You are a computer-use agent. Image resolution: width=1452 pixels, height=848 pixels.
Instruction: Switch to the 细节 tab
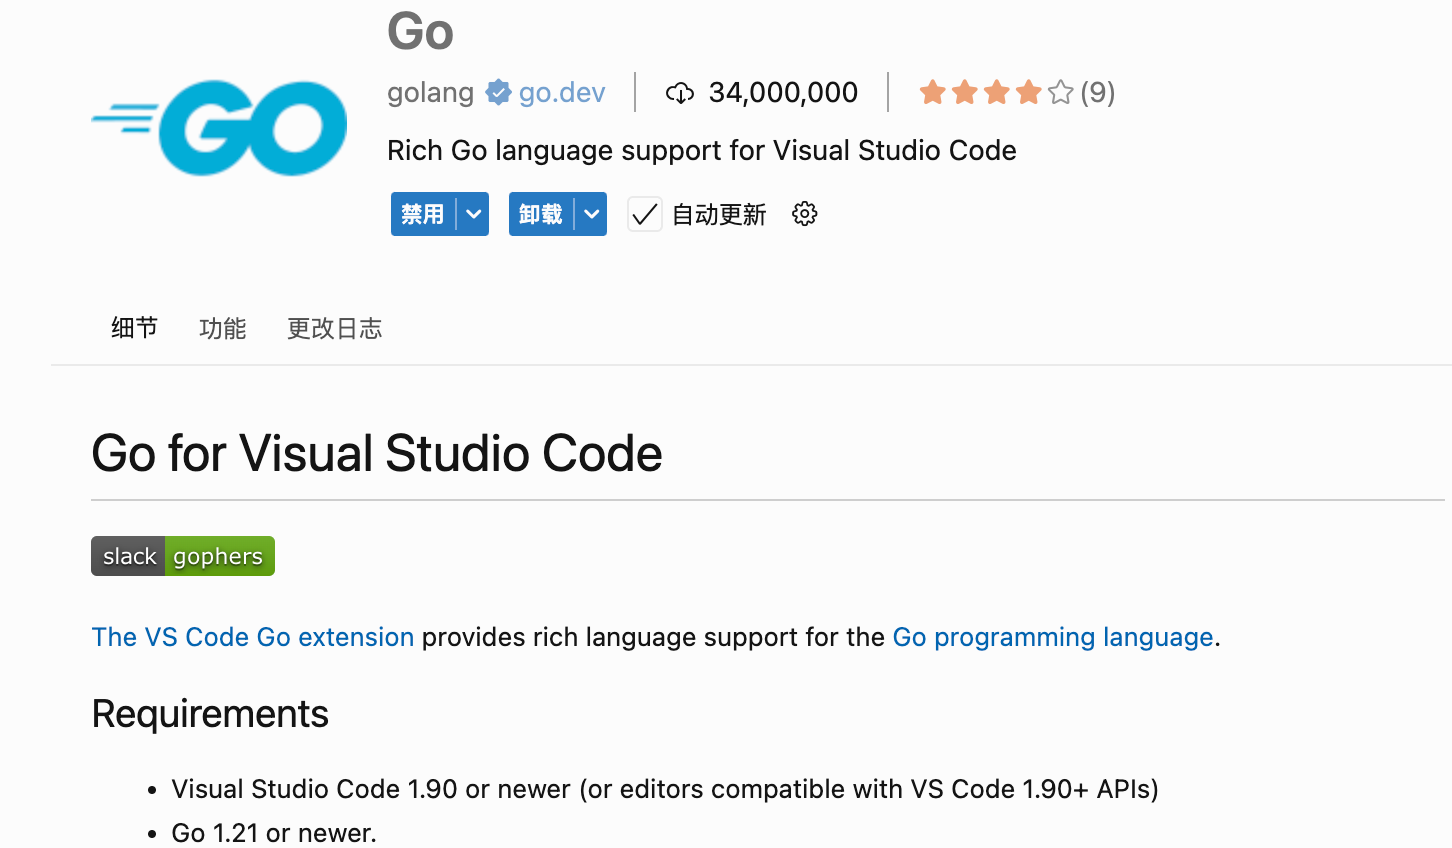134,328
